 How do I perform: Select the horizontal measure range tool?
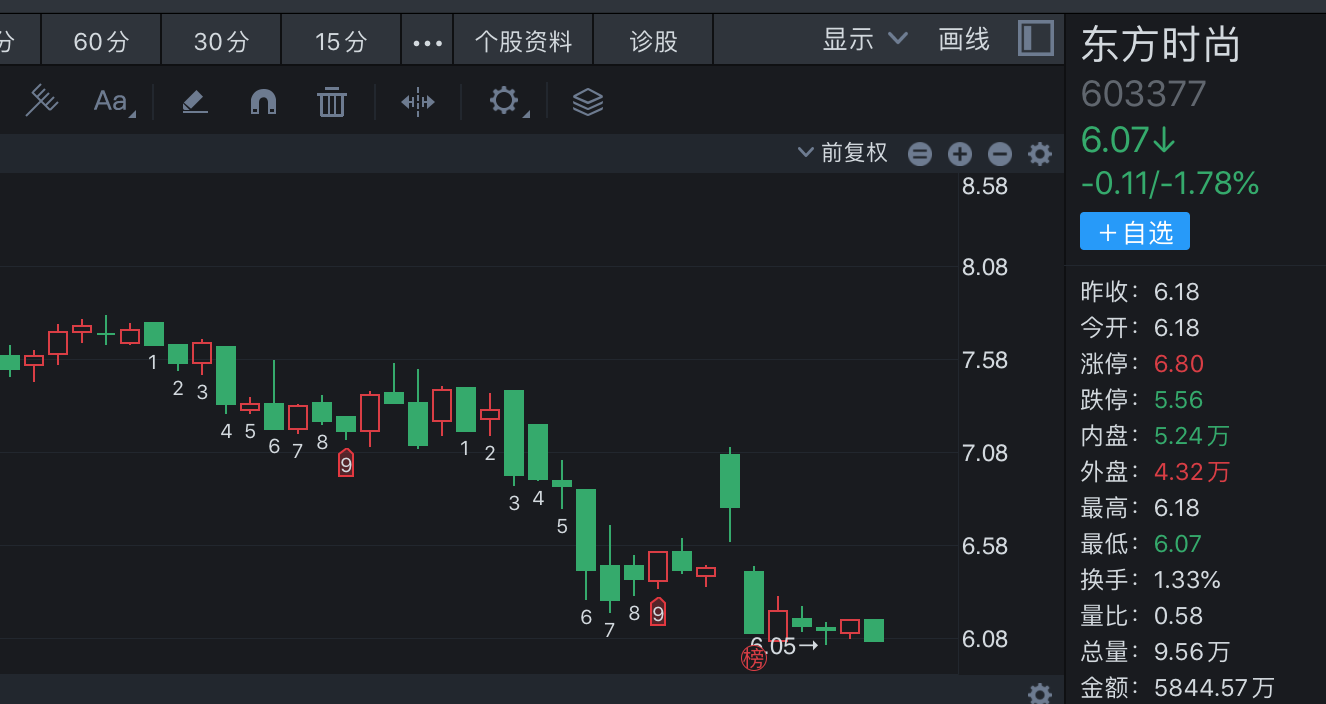[417, 101]
